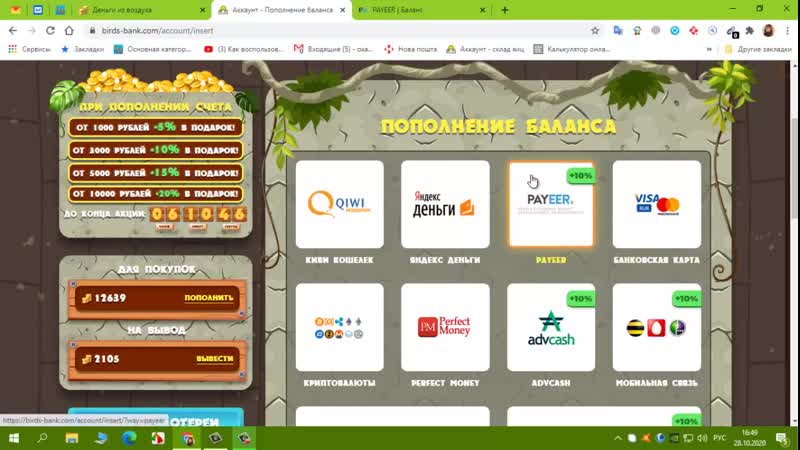Open the Сервисы apps bookmark
The height and width of the screenshot is (450, 800).
(x=30, y=49)
